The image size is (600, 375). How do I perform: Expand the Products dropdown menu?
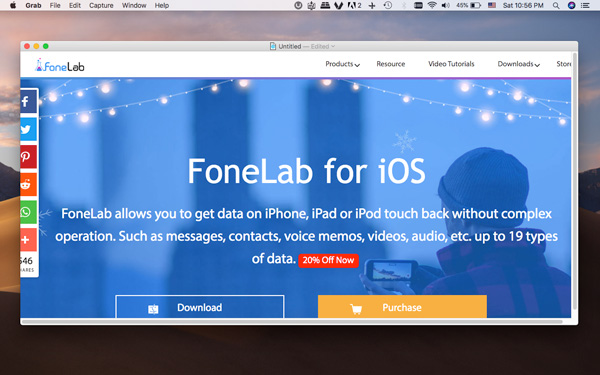342,64
